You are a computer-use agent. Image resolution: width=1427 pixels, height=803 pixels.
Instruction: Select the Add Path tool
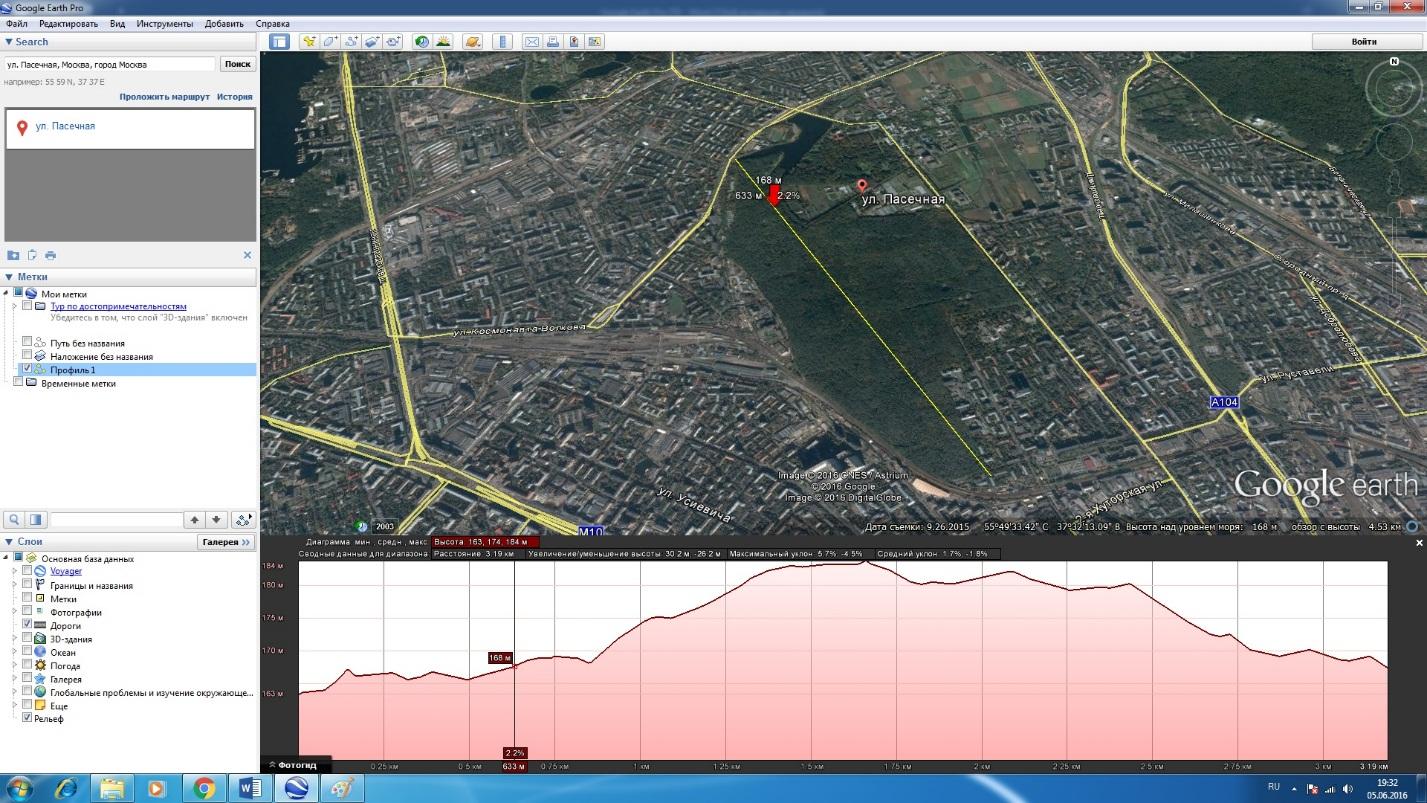[351, 42]
